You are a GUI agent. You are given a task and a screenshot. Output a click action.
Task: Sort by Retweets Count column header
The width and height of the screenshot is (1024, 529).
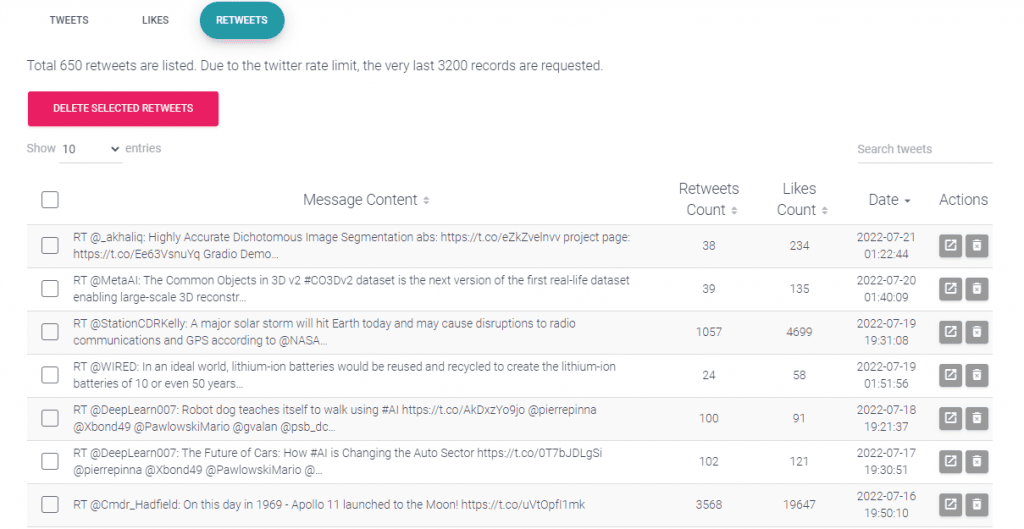(x=709, y=199)
